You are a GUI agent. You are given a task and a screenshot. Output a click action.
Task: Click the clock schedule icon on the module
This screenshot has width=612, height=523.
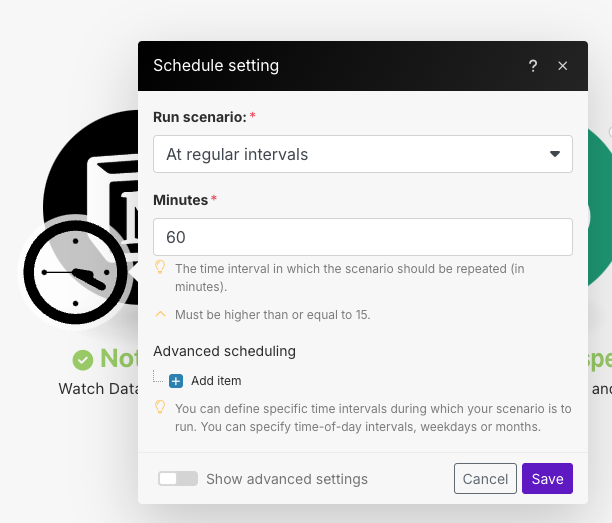[77, 271]
